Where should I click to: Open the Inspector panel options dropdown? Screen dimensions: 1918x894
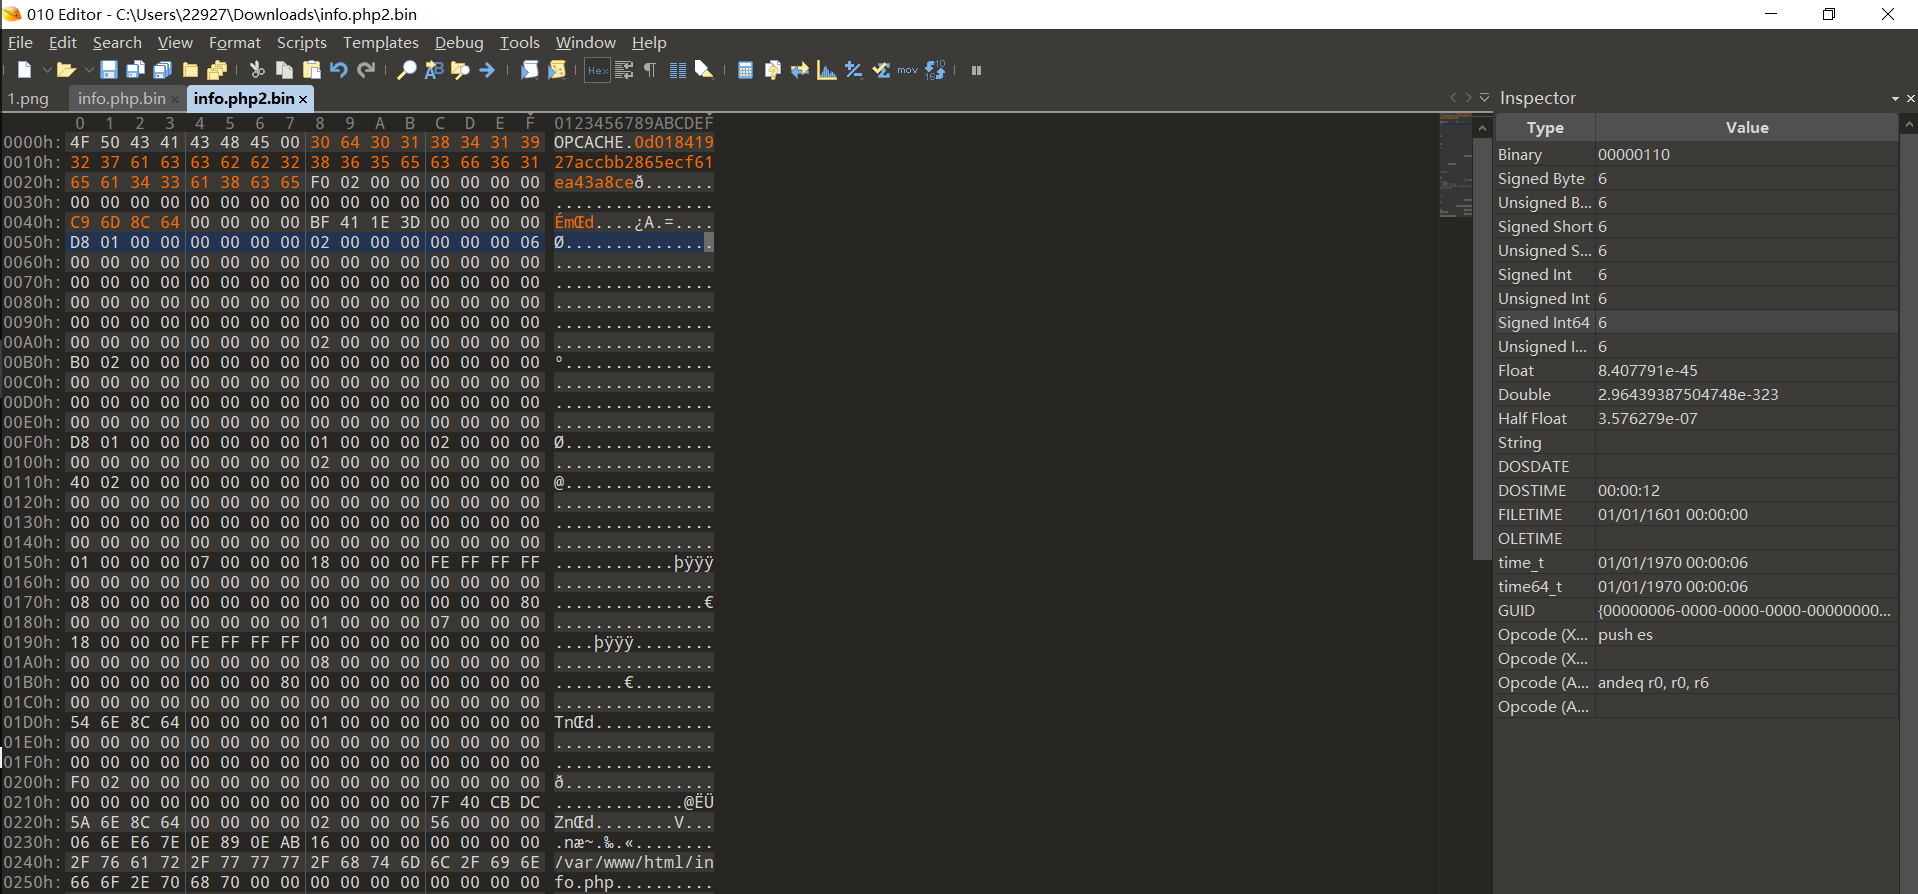click(1895, 99)
